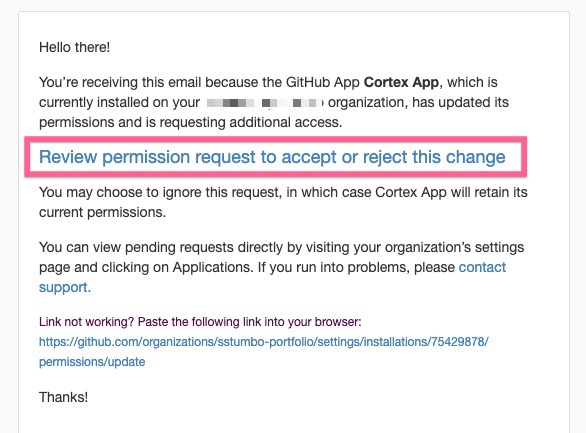Click the blurred organization name
Screen dimensions: 586x433
coord(265,102)
